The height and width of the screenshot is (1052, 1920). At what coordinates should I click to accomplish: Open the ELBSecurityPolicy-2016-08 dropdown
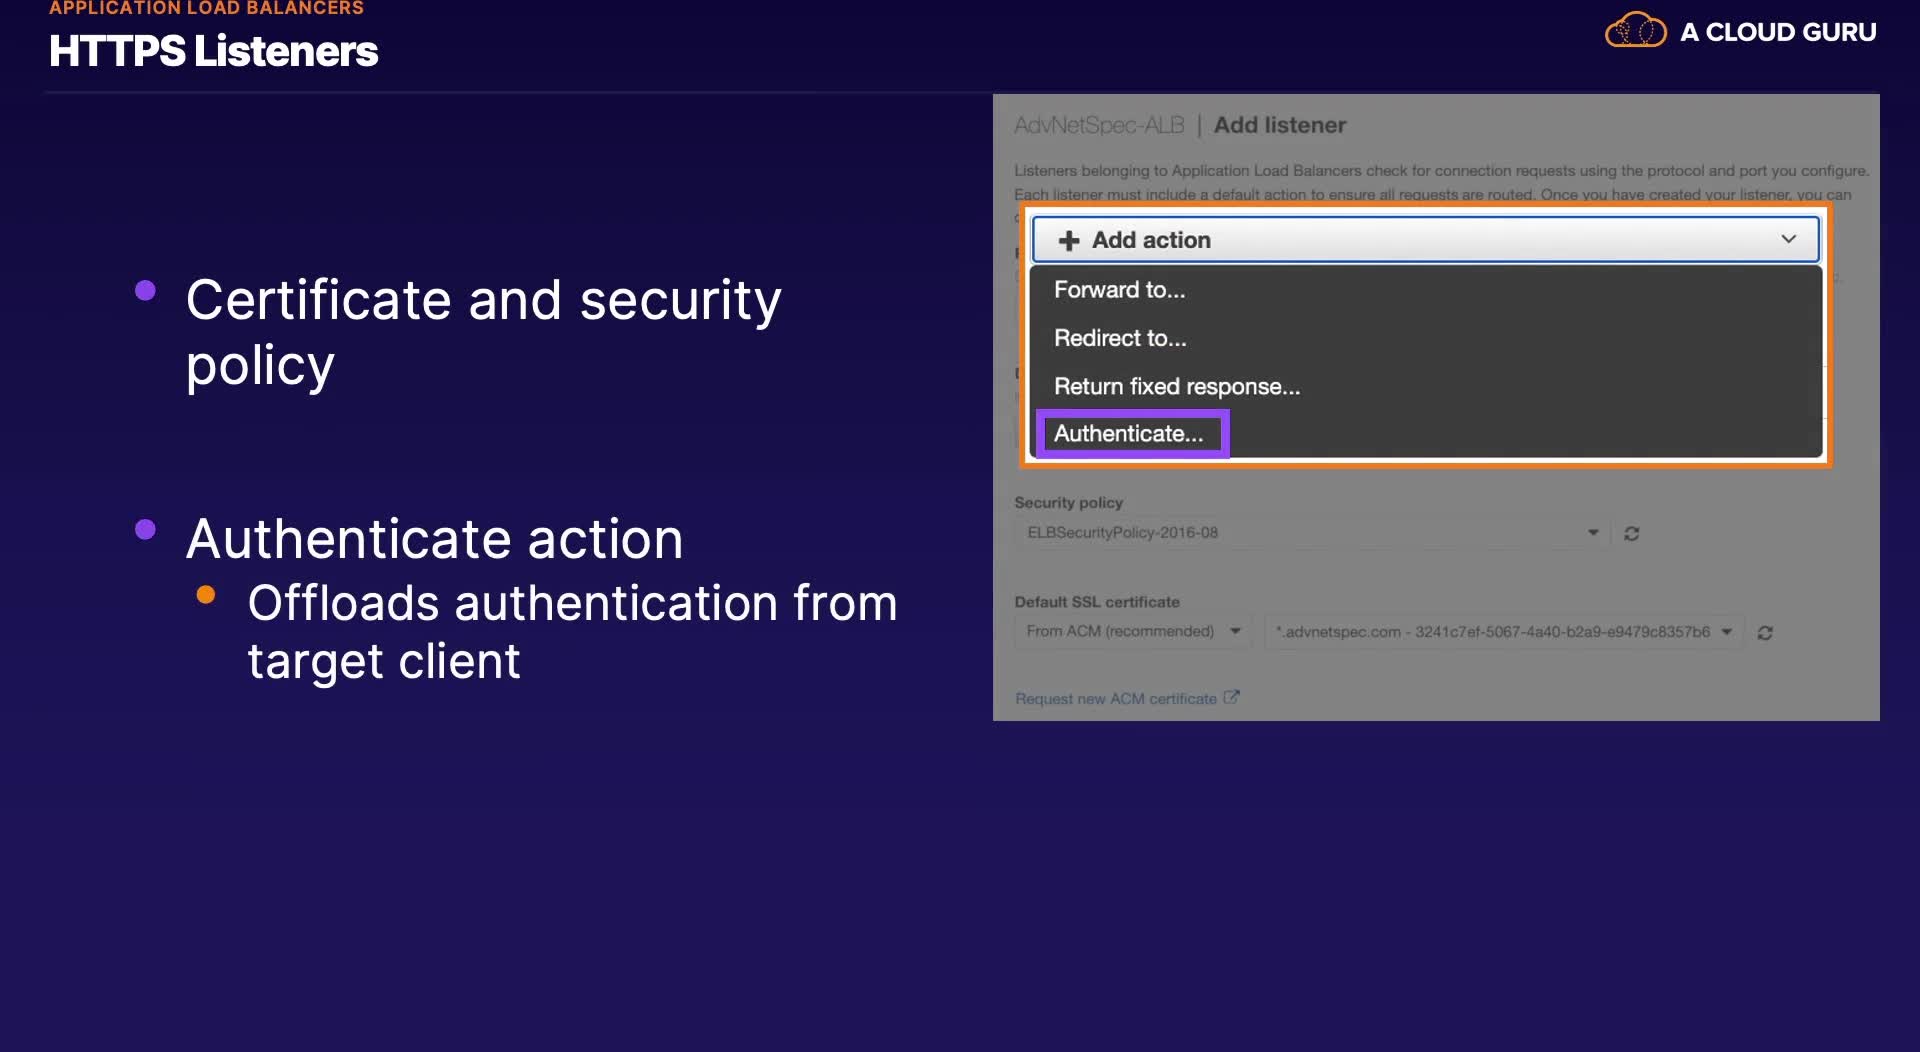[x=1312, y=533]
